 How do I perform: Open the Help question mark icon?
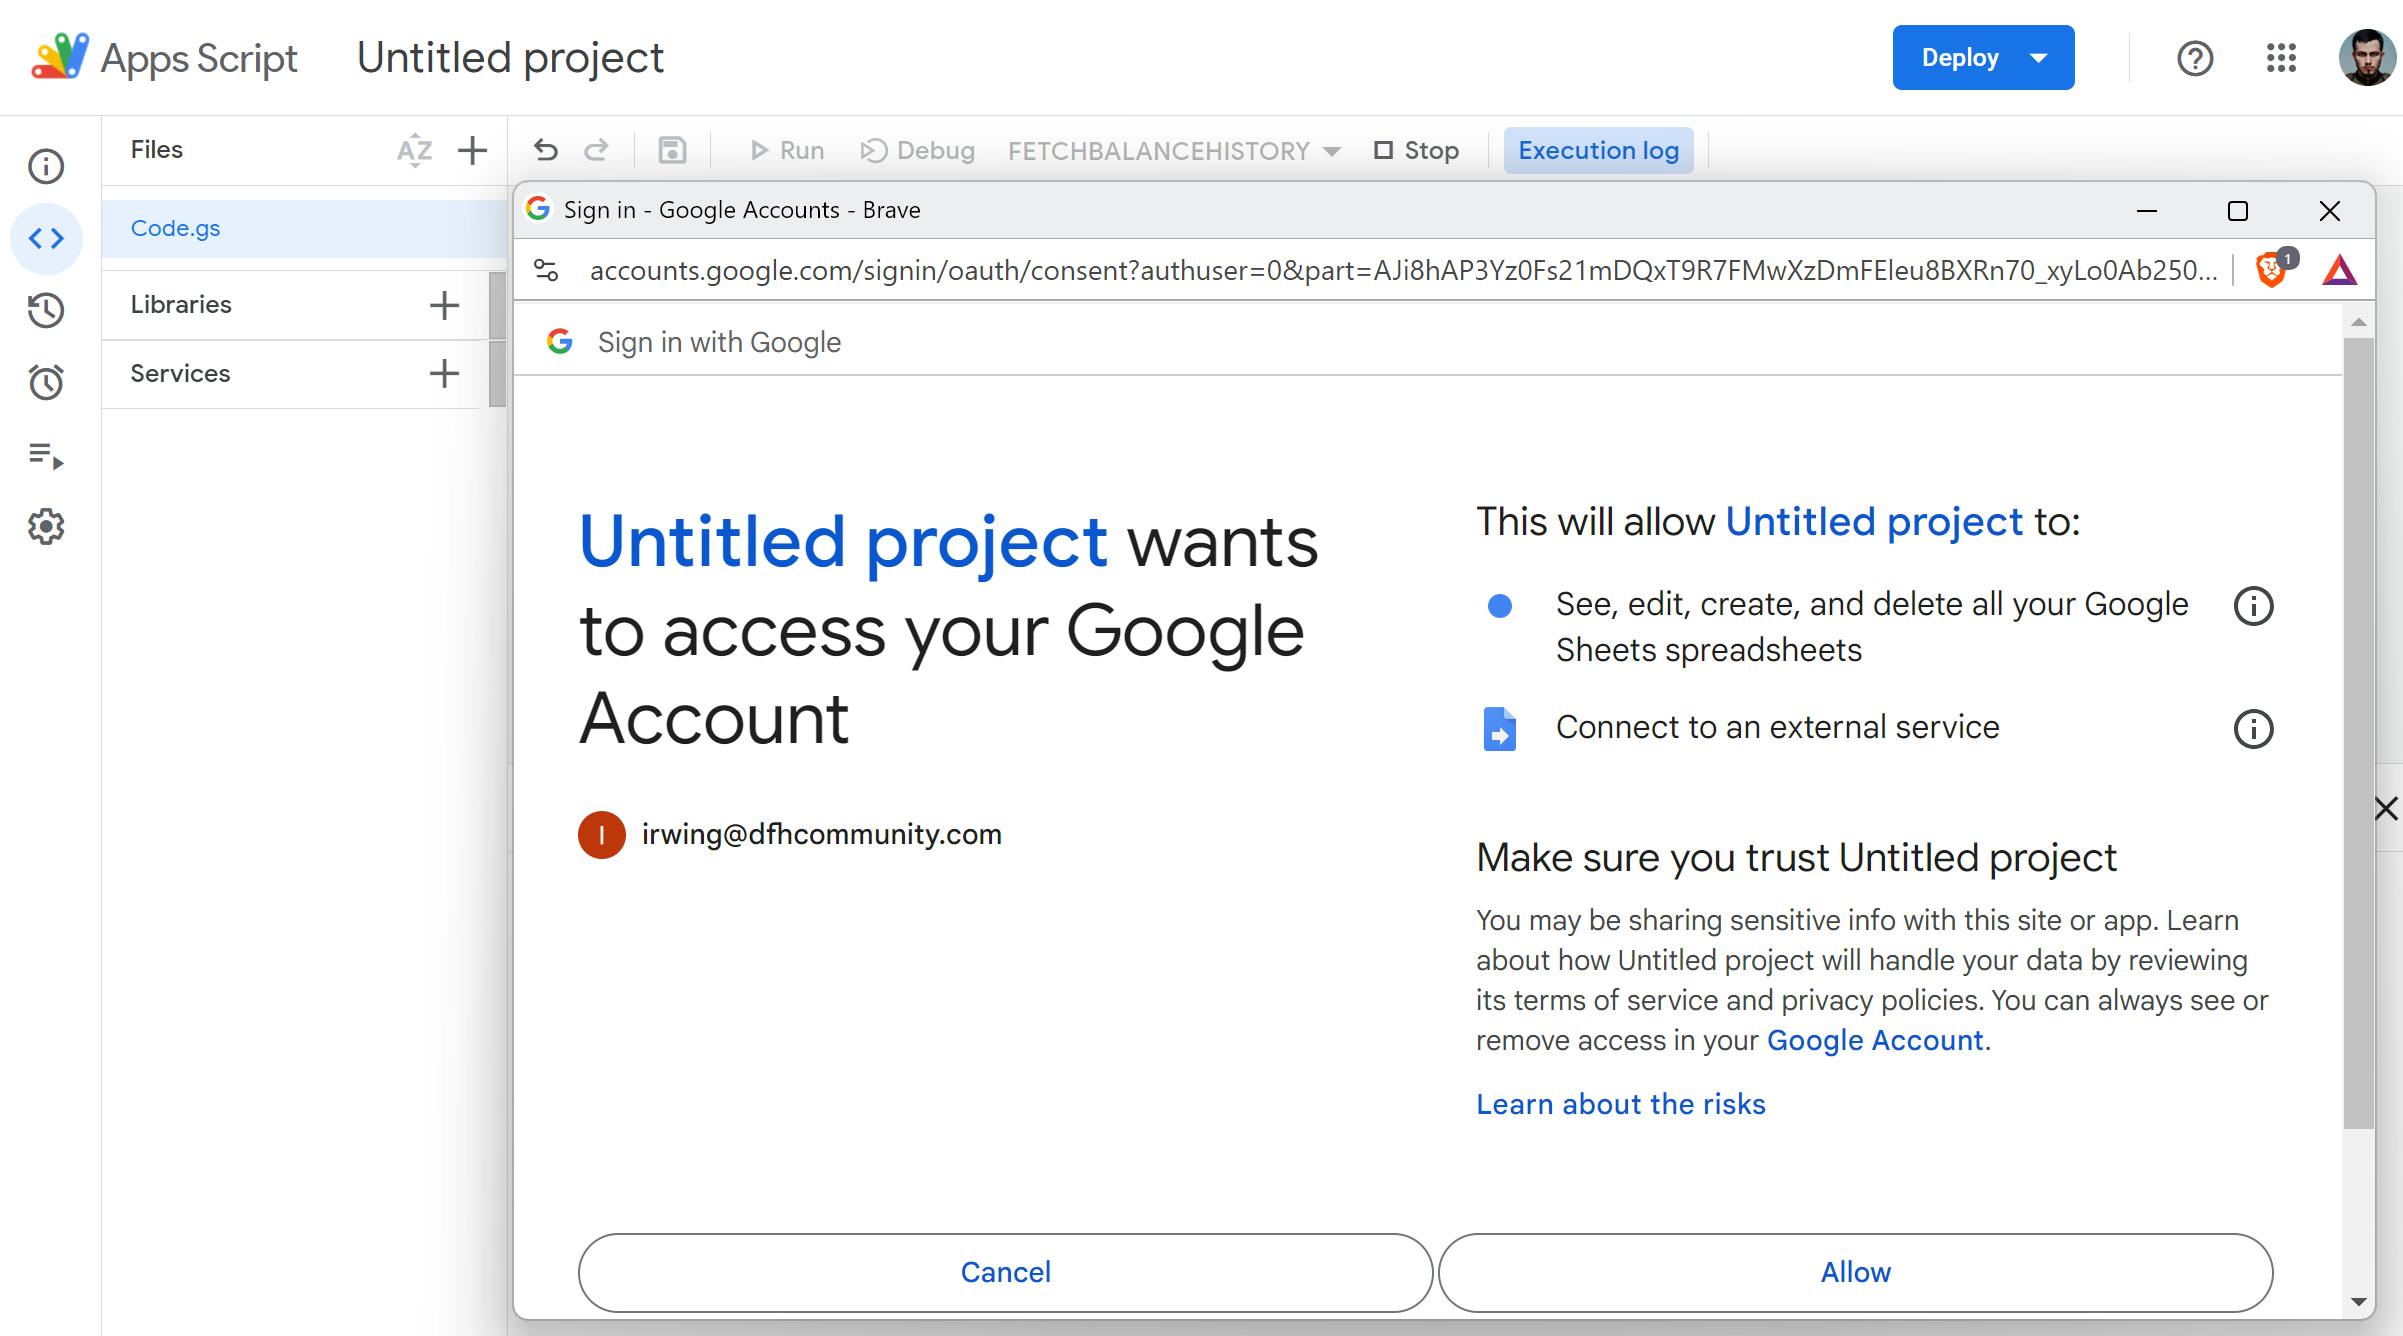click(2195, 58)
